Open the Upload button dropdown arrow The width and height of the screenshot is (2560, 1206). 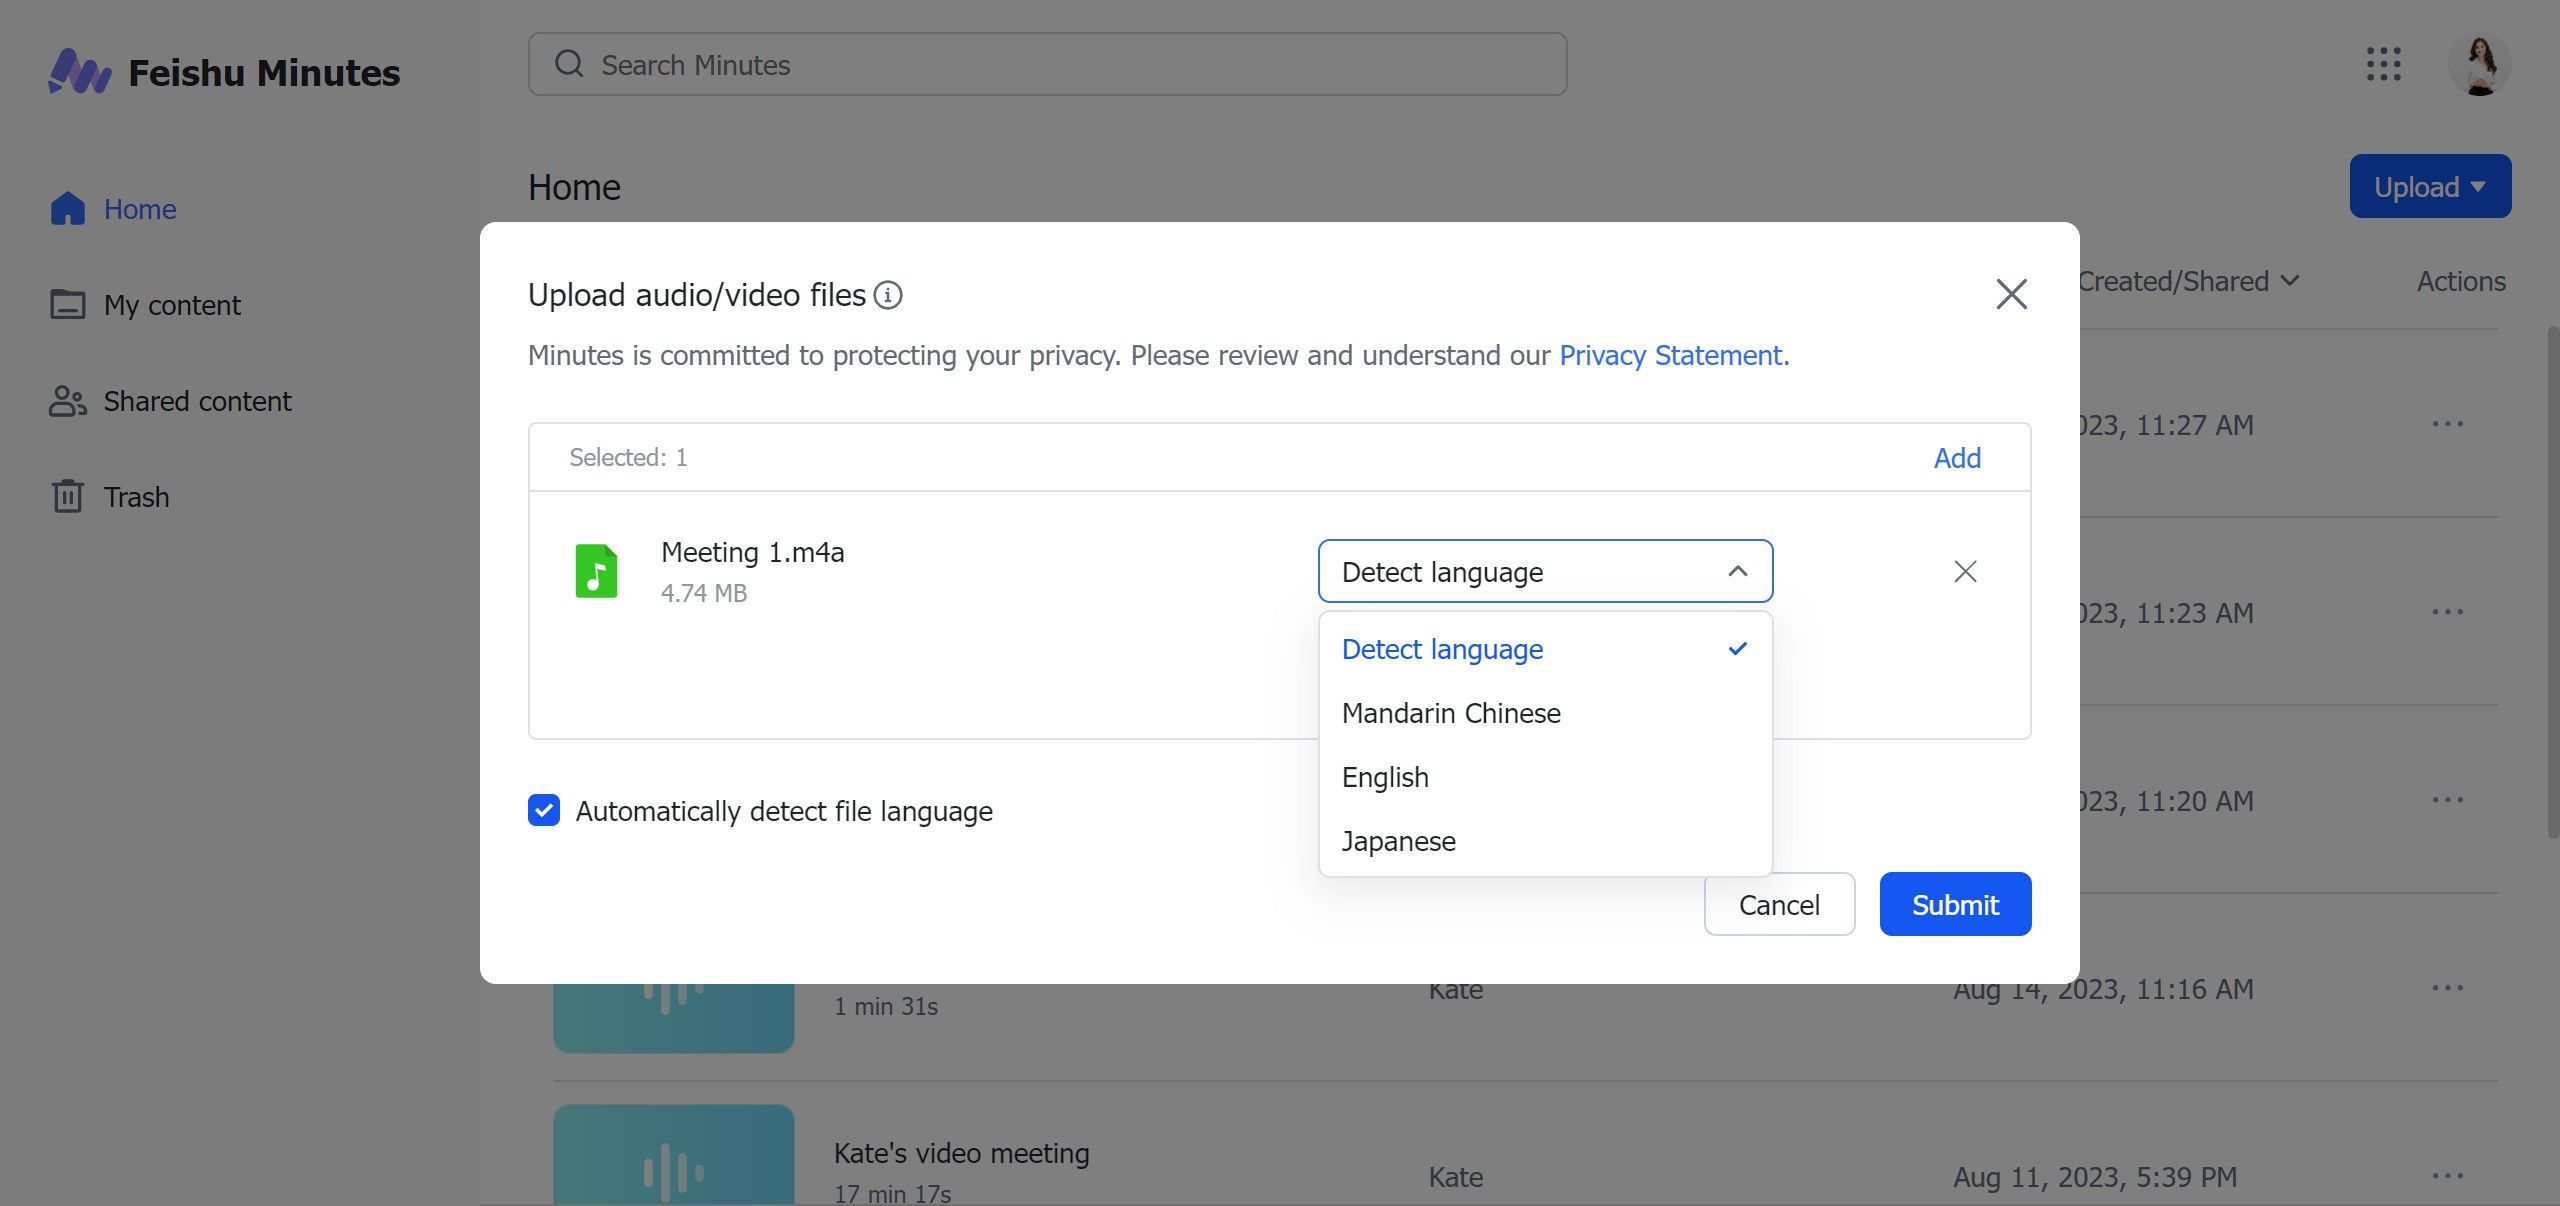click(x=2479, y=186)
